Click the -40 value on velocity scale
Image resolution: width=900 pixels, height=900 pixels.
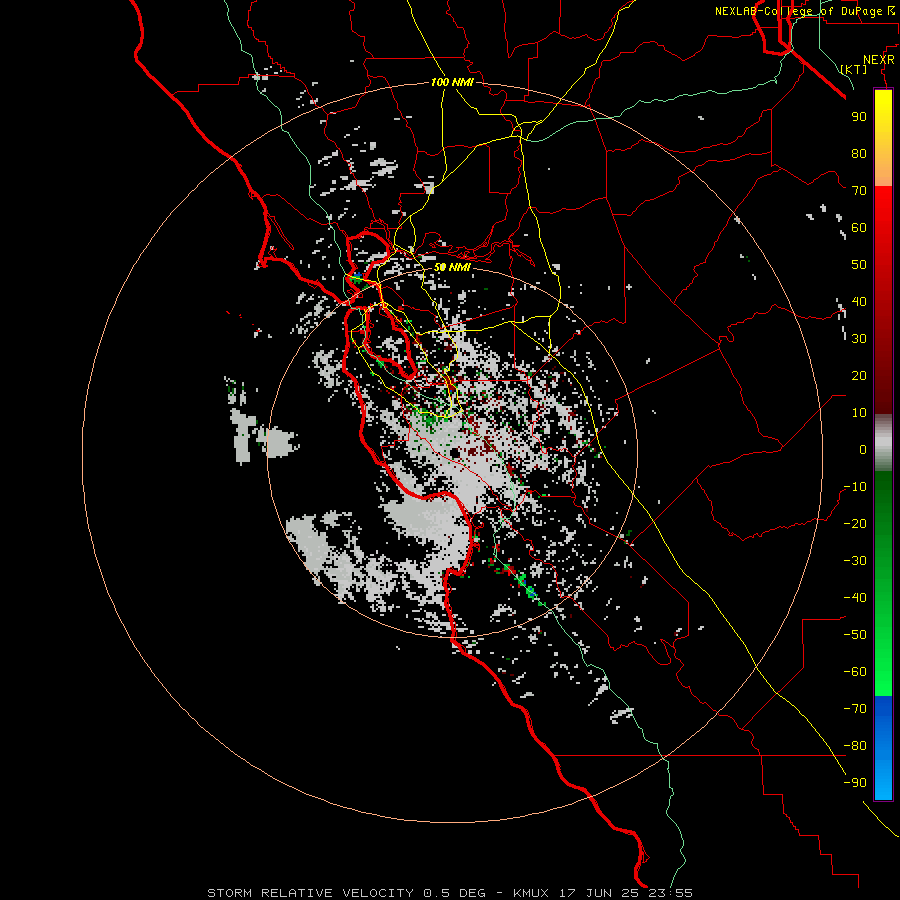click(855, 598)
